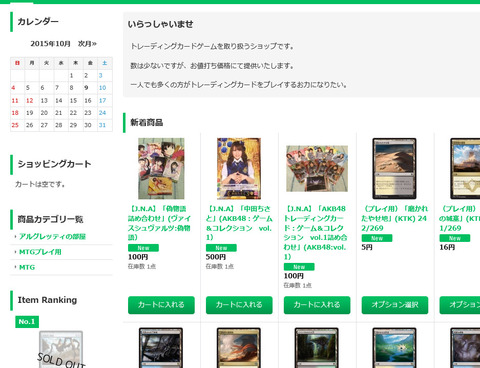Open 磨かれたやせ地 desert card thumbnail
This screenshot has width=480, height=368.
coord(394,169)
